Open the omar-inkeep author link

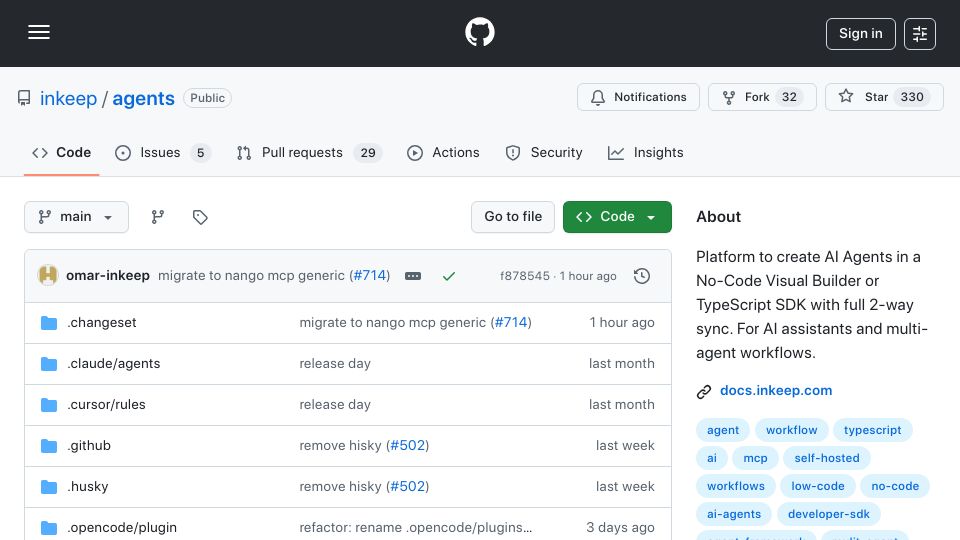[108, 276]
